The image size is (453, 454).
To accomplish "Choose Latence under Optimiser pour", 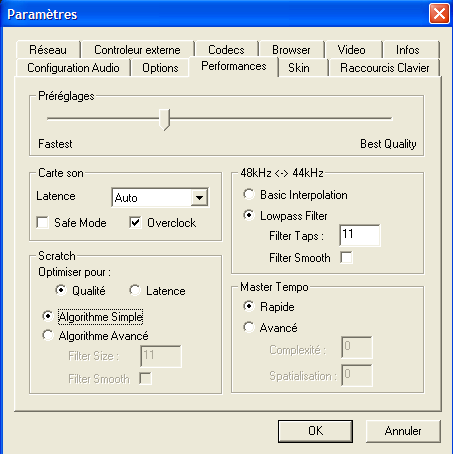I will coord(135,290).
